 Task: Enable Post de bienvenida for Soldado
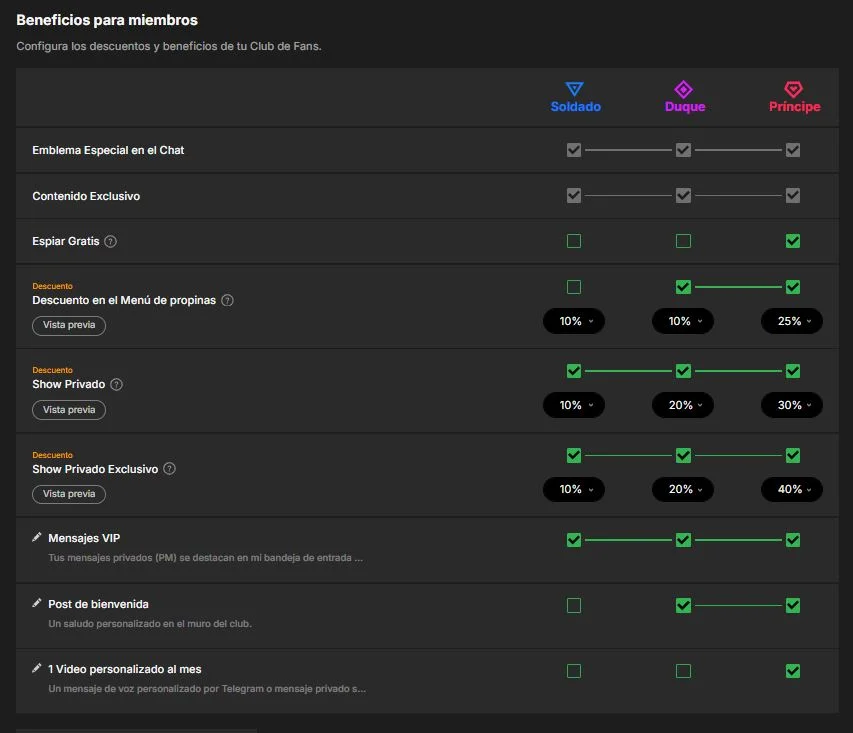point(574,606)
